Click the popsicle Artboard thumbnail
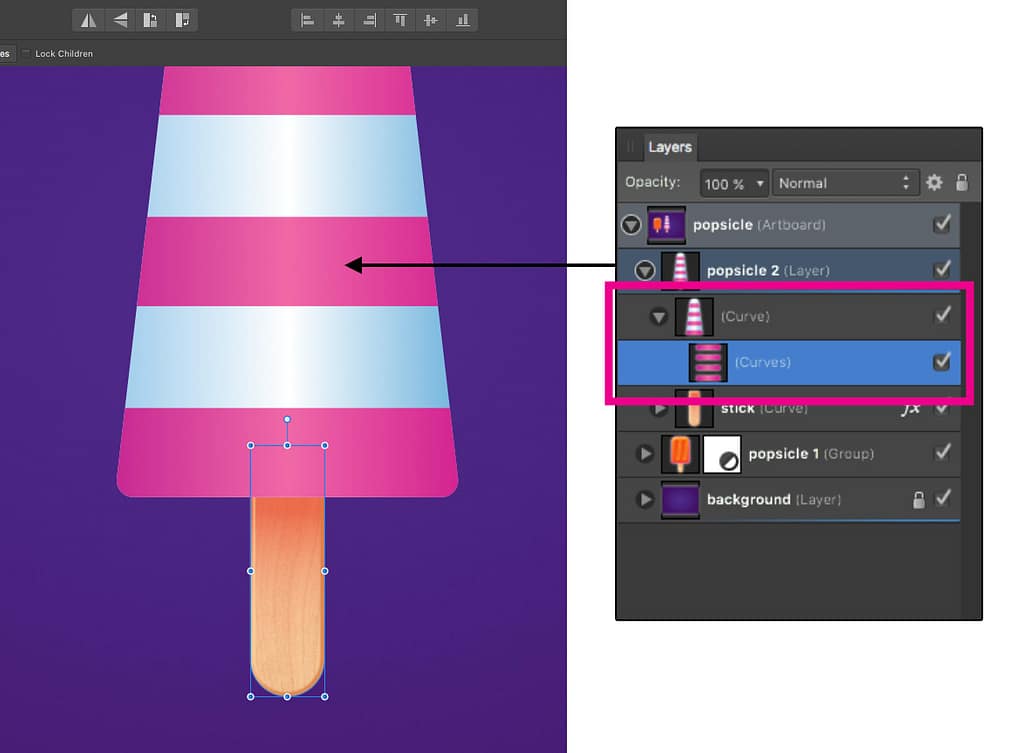This screenshot has width=1023, height=753. pos(666,225)
